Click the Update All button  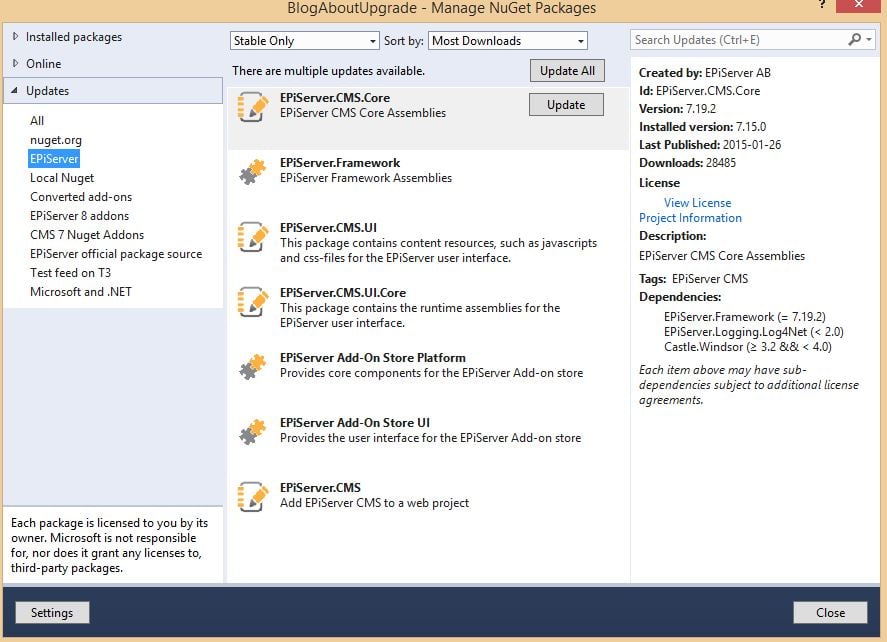coord(565,70)
